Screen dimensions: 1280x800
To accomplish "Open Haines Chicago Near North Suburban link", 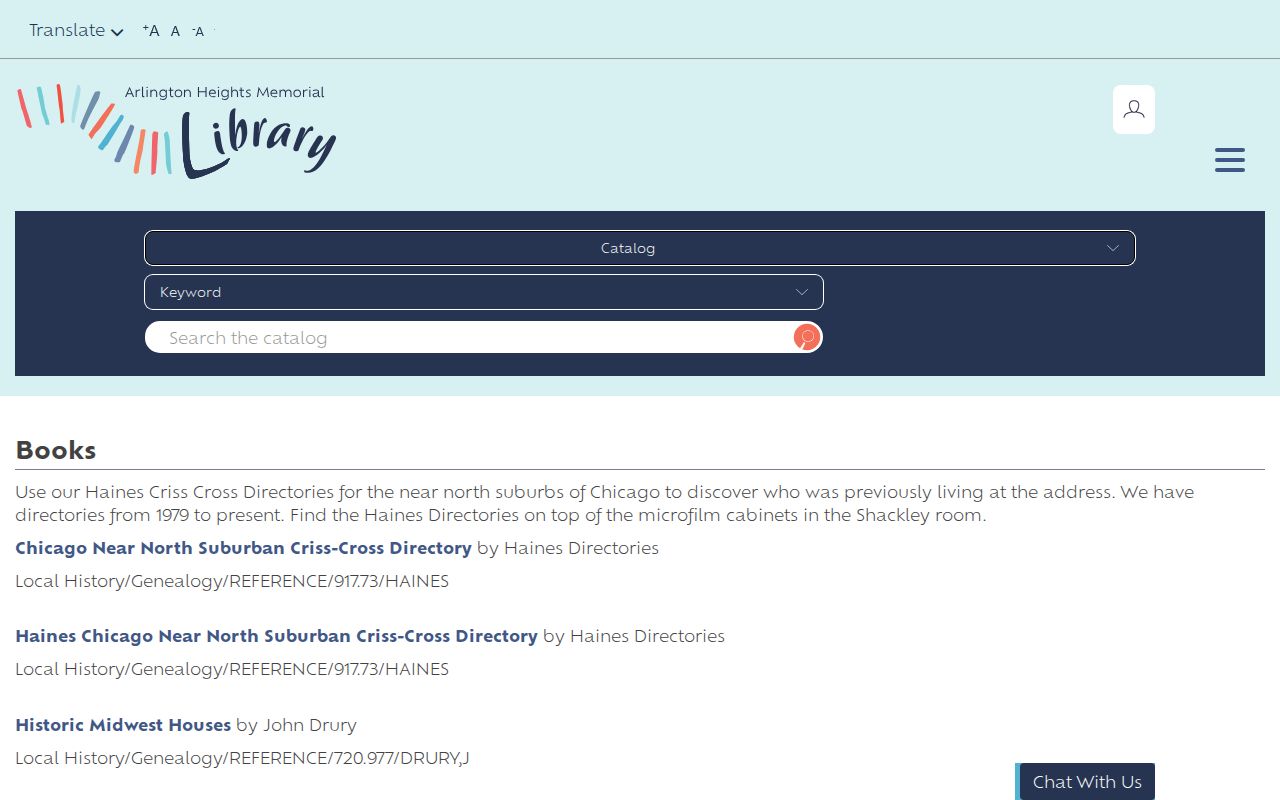I will click(276, 636).
